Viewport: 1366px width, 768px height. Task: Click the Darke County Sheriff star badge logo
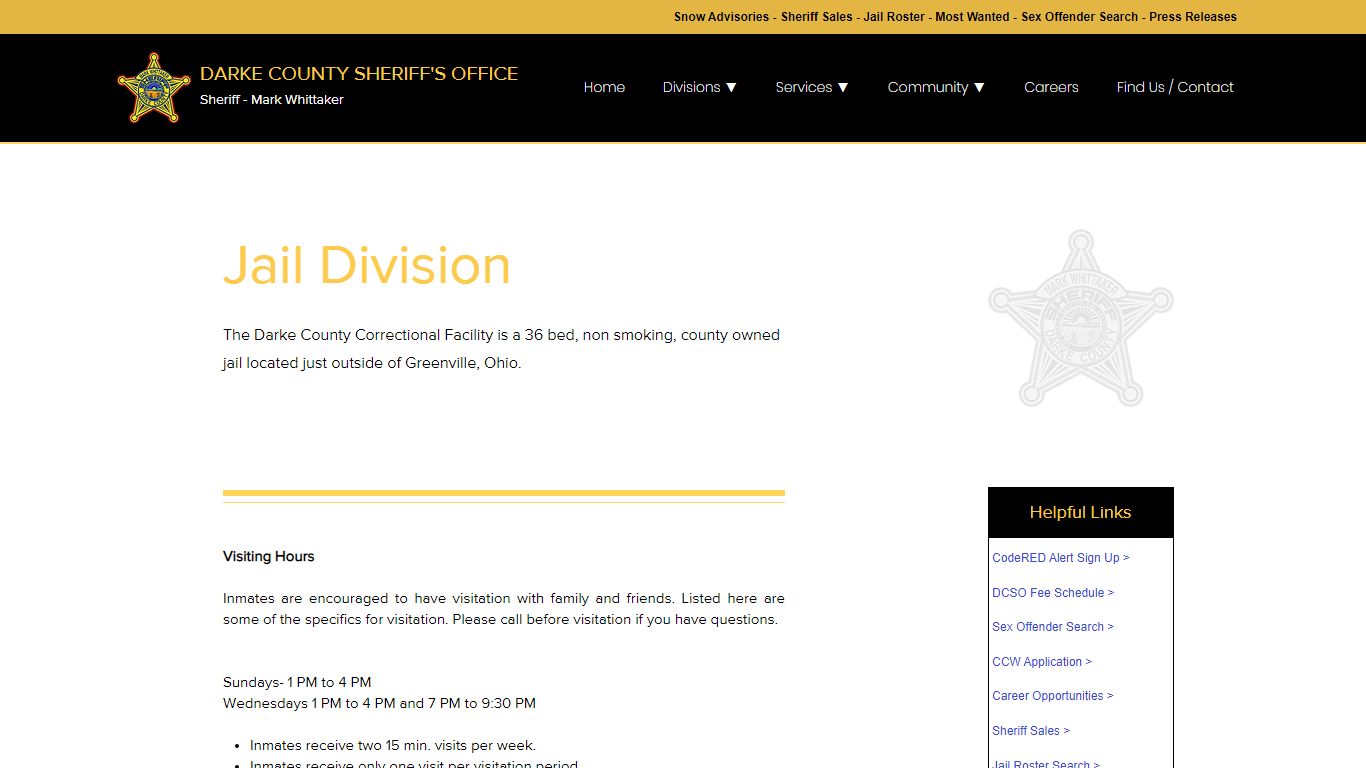(153, 88)
